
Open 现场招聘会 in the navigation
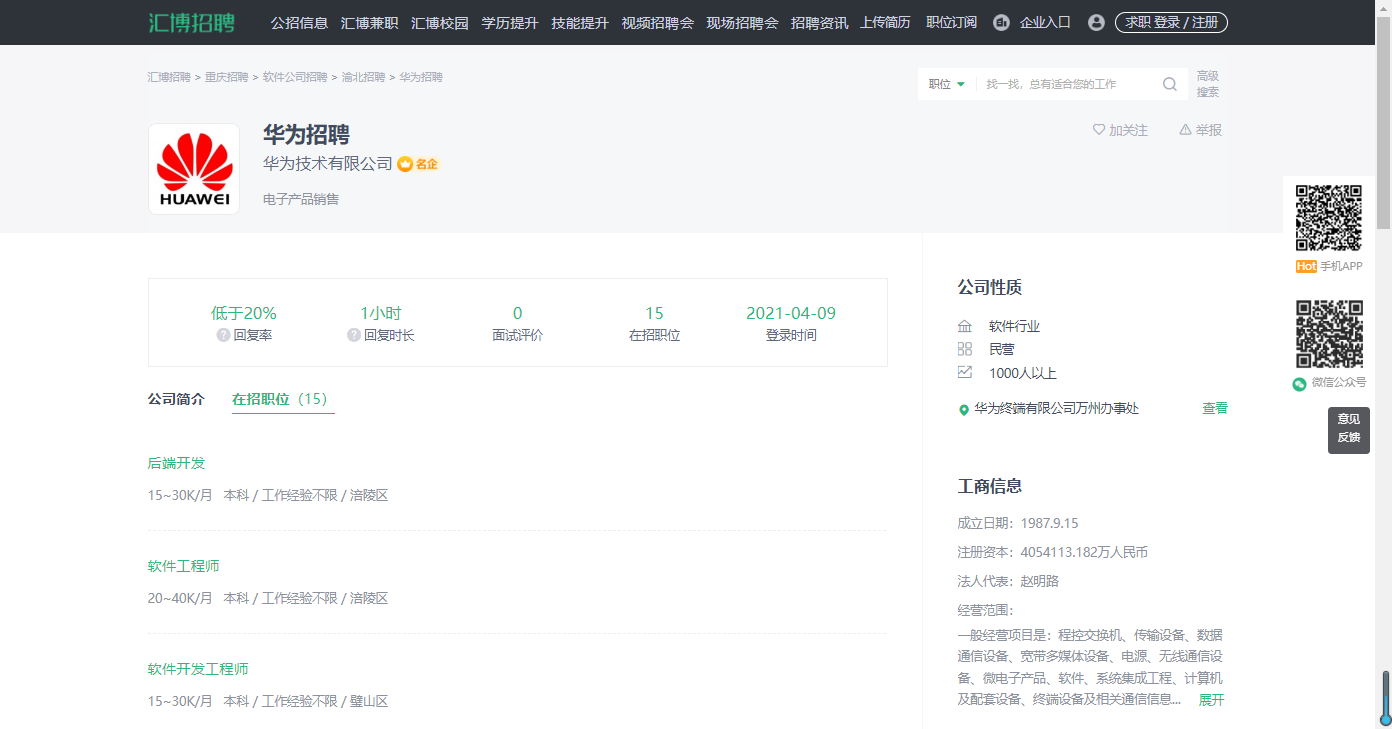coord(742,22)
